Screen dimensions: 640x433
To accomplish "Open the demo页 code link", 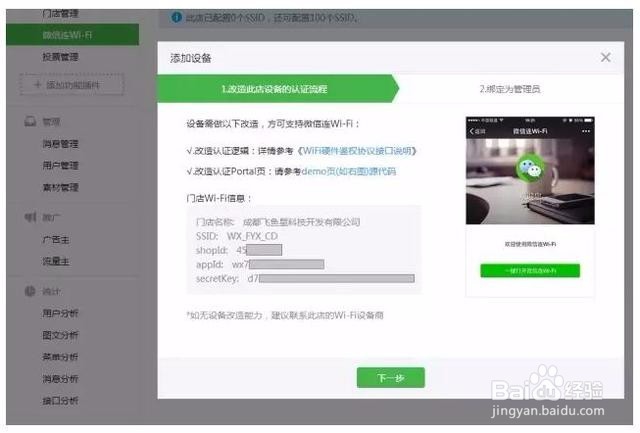I will (x=348, y=171).
